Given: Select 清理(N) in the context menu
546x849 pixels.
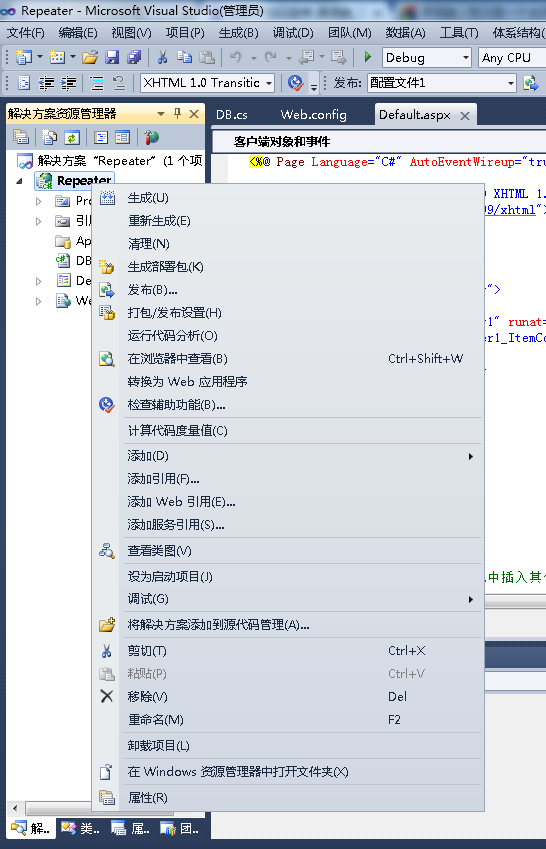Looking at the screenshot, I should coord(288,244).
